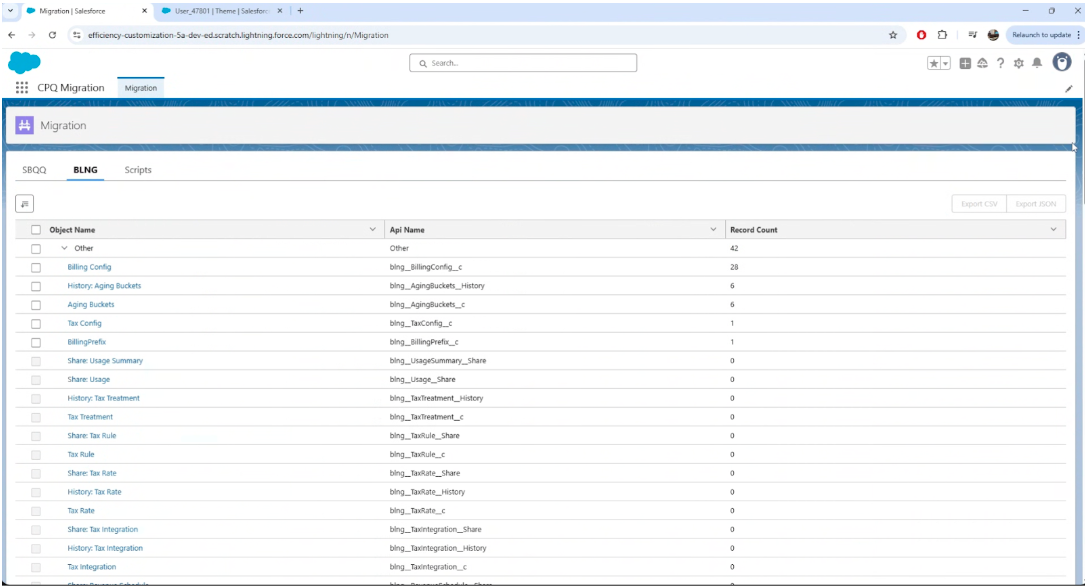Screen dimensions: 1085x588
Task: Open the Favorites list dropdown arrow
Action: click(x=945, y=63)
